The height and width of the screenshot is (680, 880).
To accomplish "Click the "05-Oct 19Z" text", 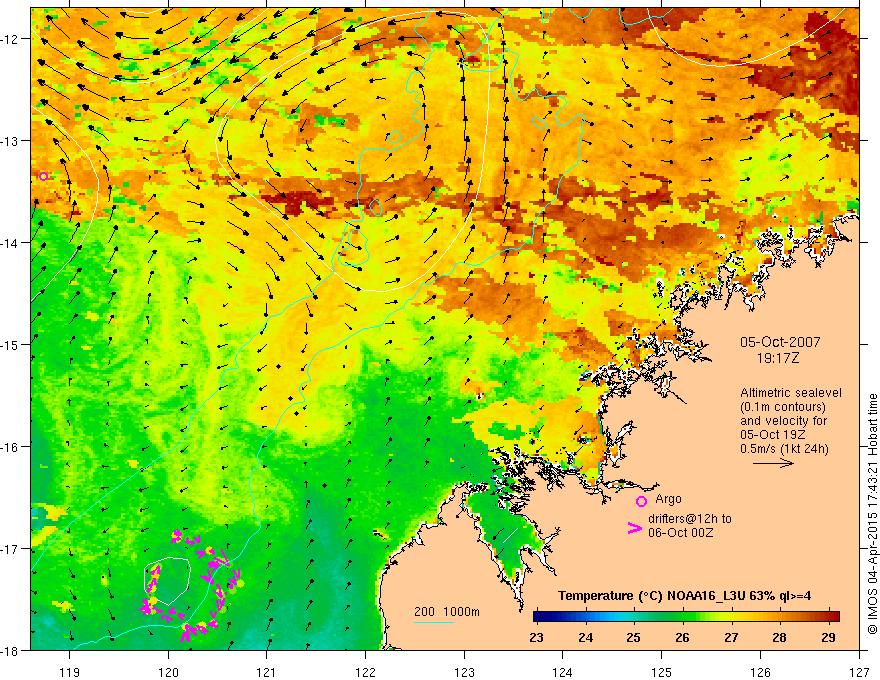I will (x=774, y=435).
